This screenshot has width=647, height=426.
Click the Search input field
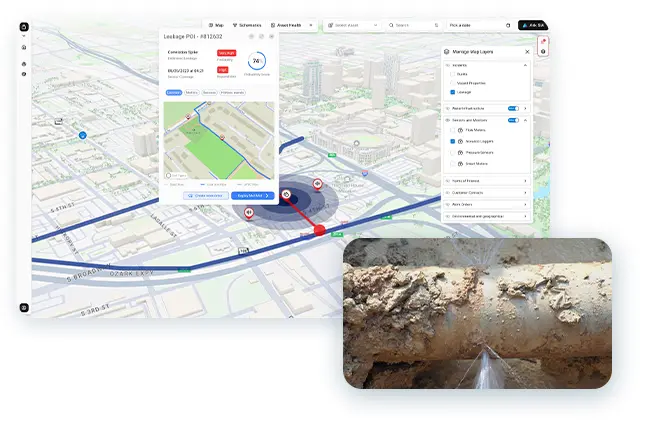[414, 25]
